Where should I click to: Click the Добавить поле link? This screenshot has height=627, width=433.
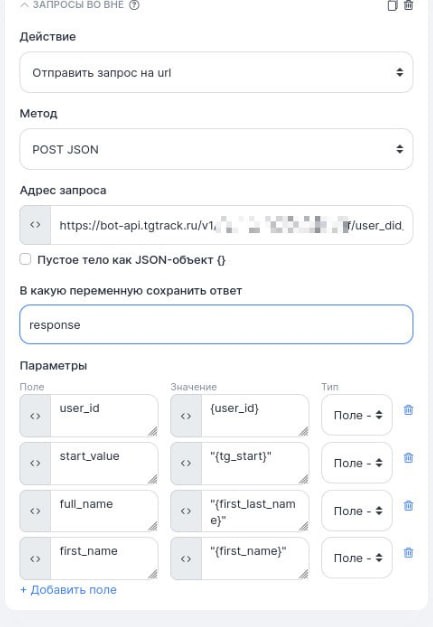click(x=68, y=590)
